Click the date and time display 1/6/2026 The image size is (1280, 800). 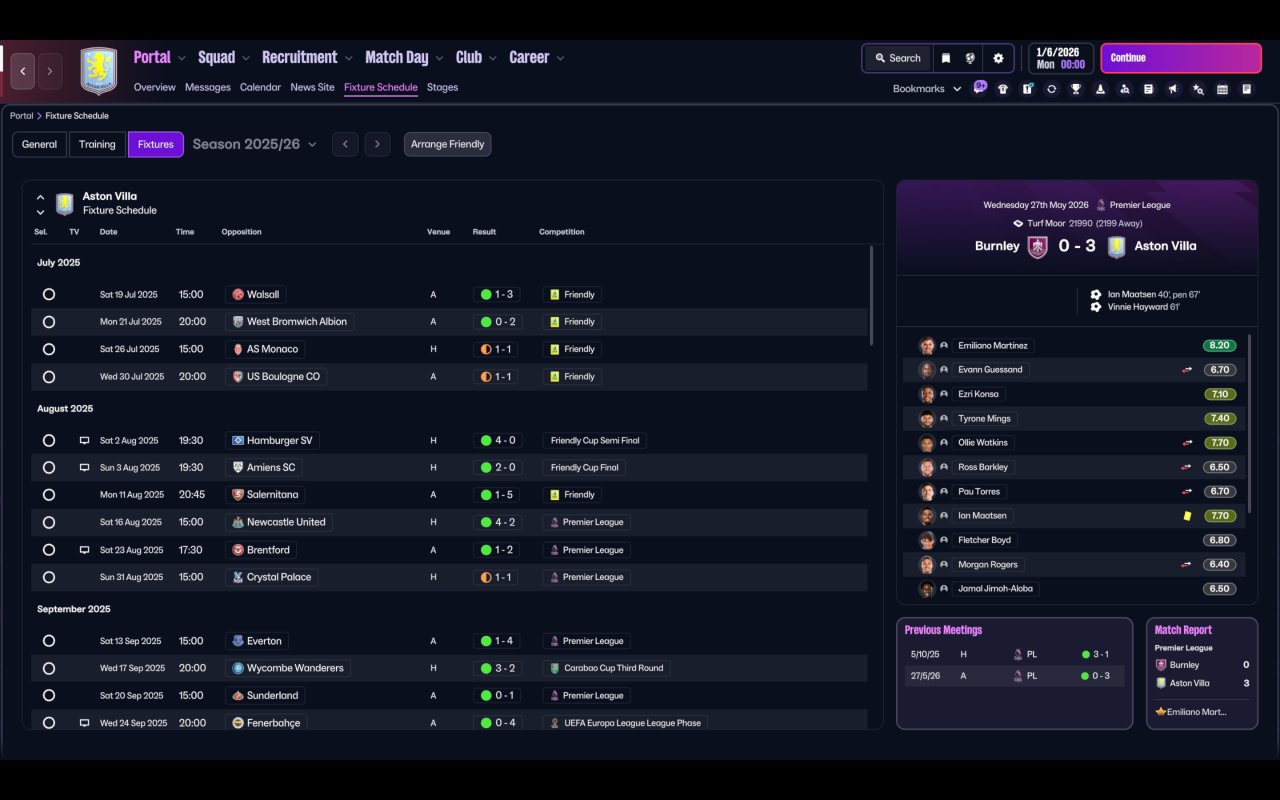(x=1060, y=58)
